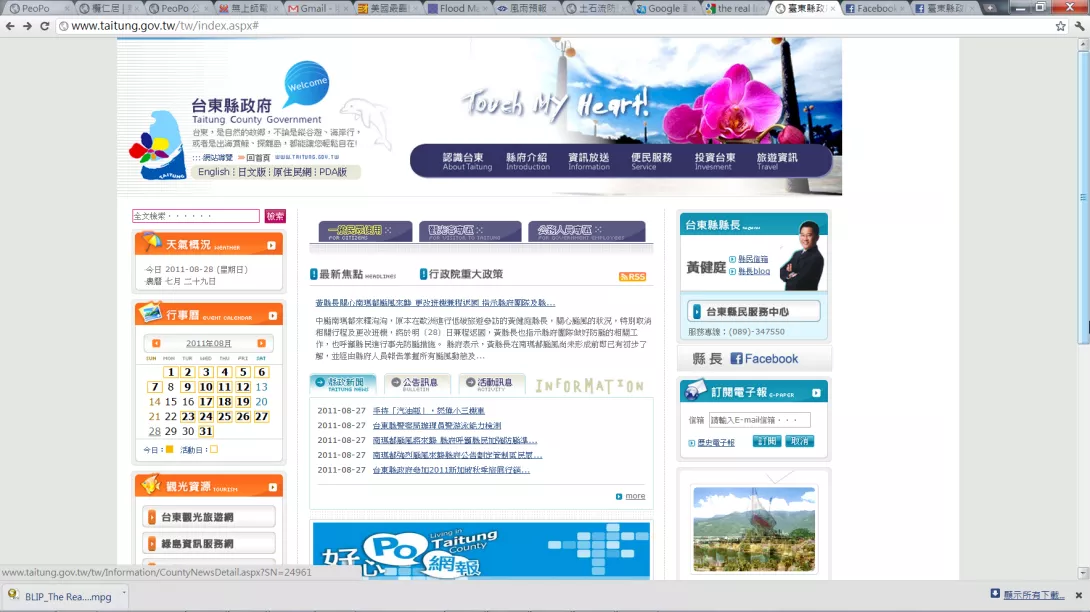This screenshot has width=1090, height=612.
Task: Select the 行政院重大政策 heading
Action: pyautogui.click(x=462, y=274)
